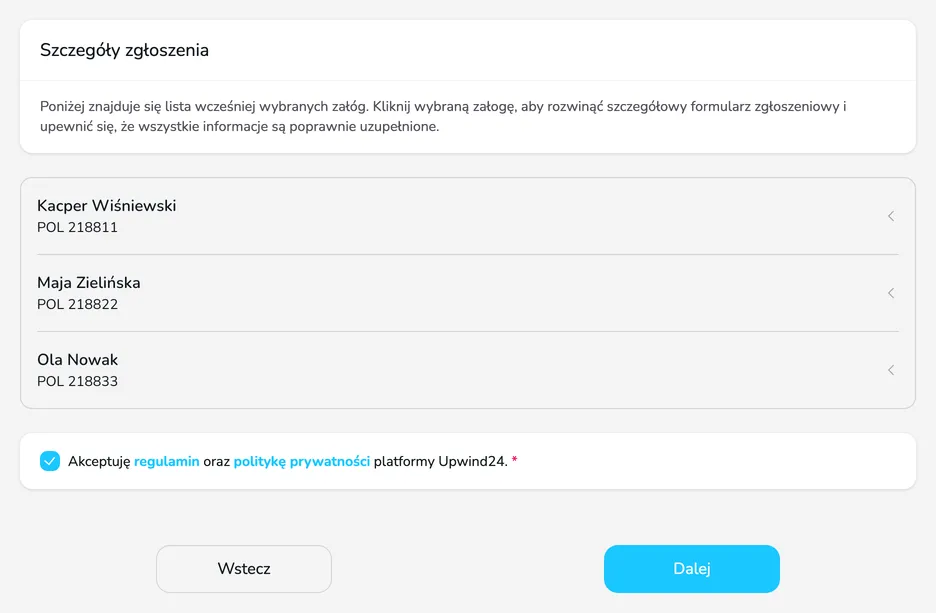The height and width of the screenshot is (613, 936).
Task: Click the instruction paragraph about crews
Action: [443, 116]
